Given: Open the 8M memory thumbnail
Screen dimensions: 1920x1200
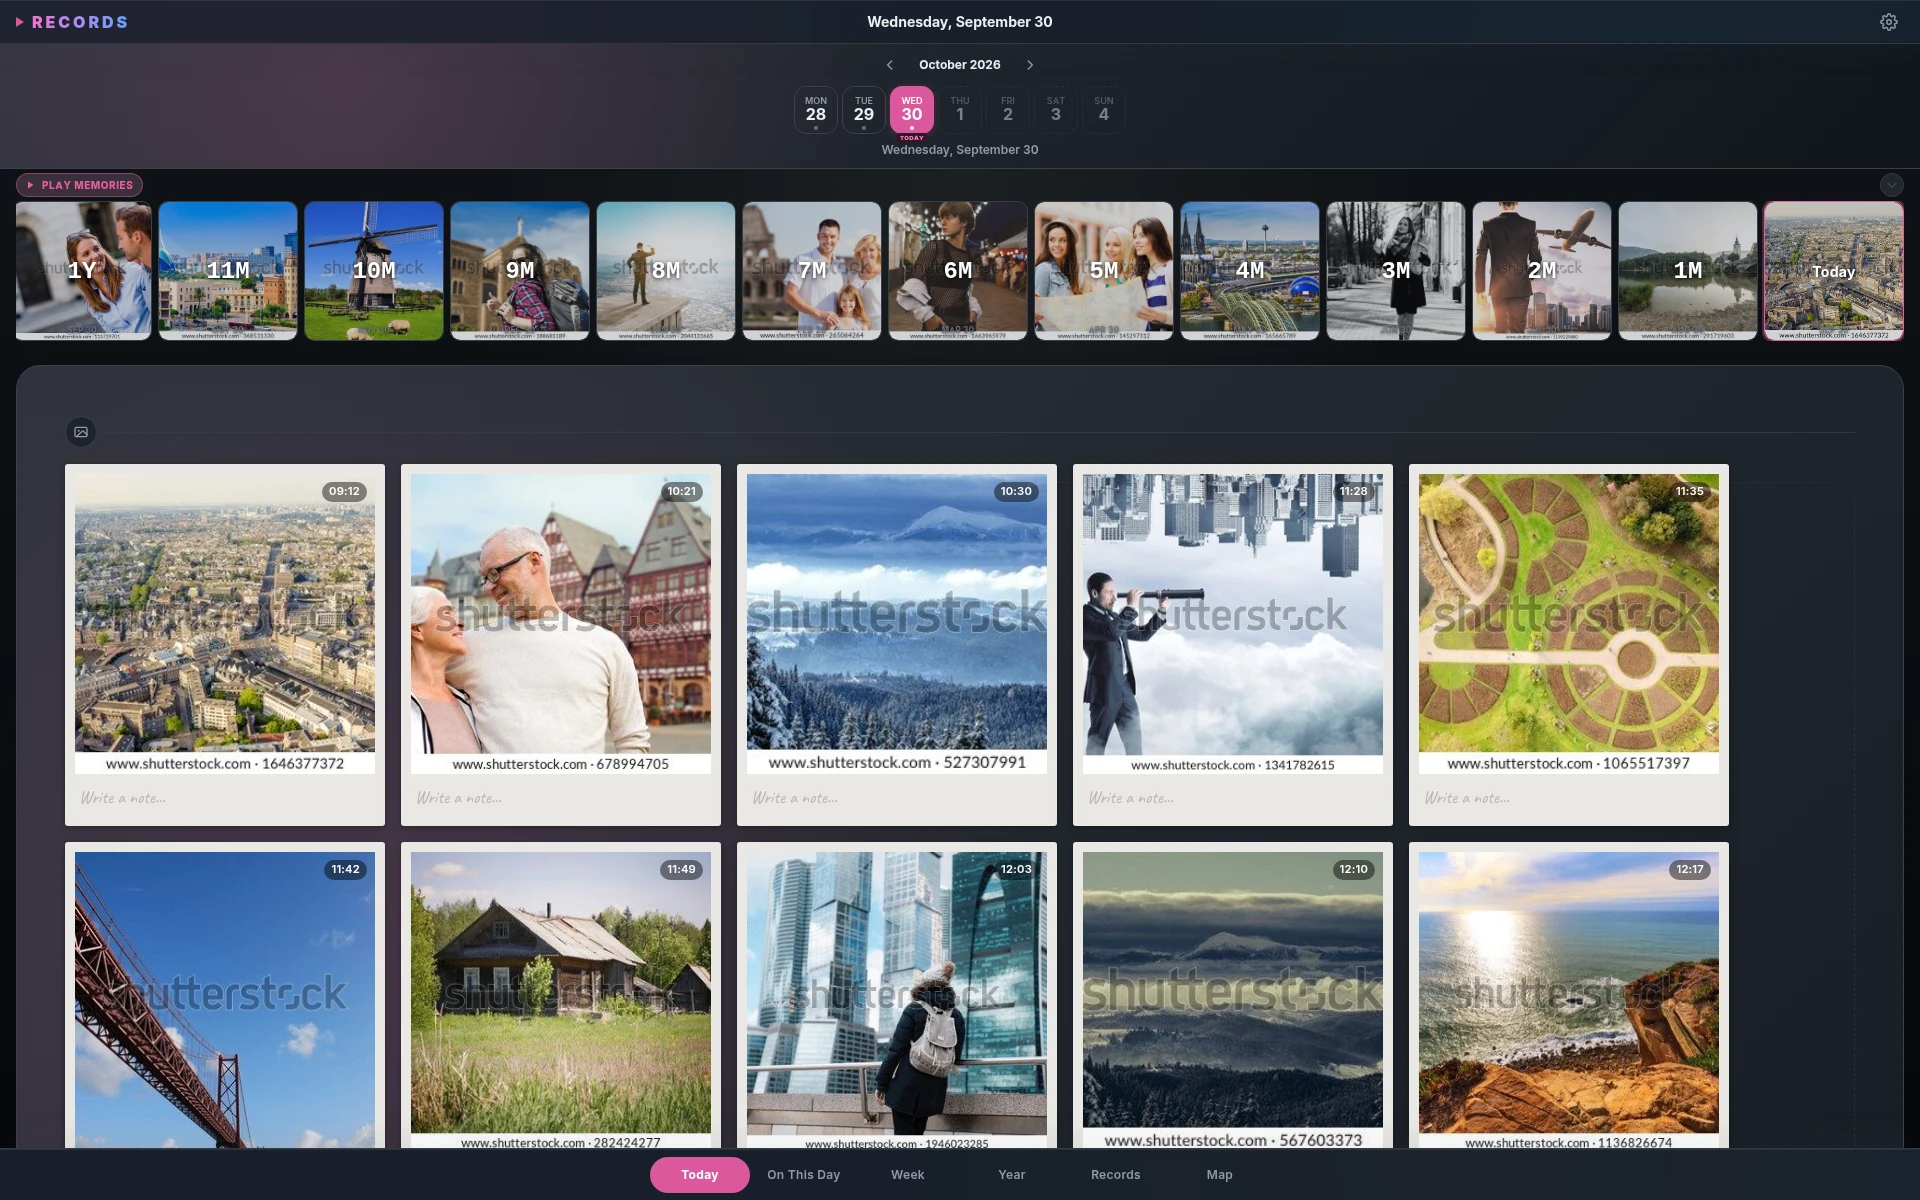Looking at the screenshot, I should point(666,271).
